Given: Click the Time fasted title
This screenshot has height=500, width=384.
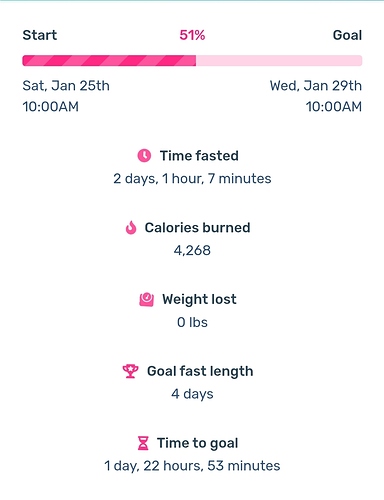Looking at the screenshot, I should point(199,156).
